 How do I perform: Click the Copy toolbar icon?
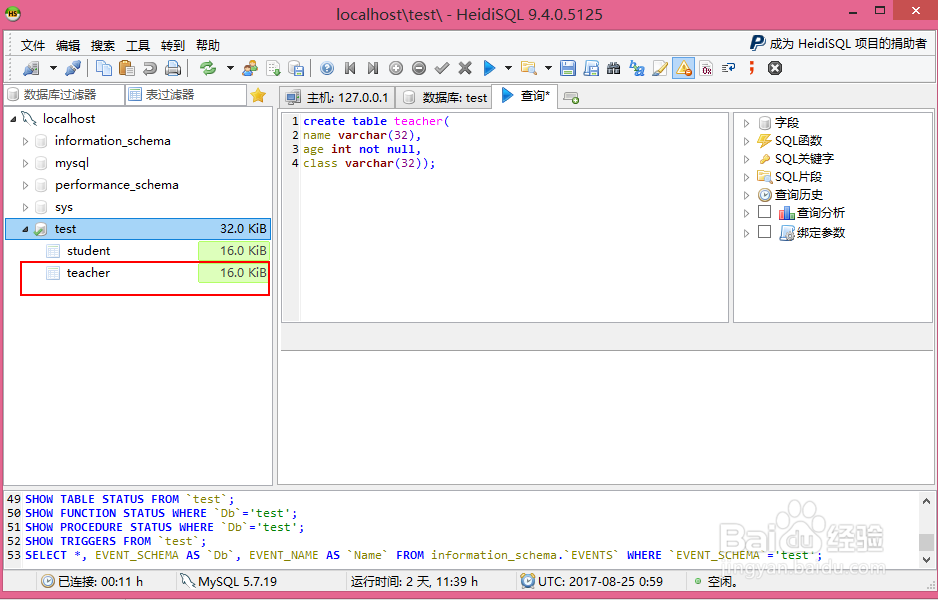(104, 68)
